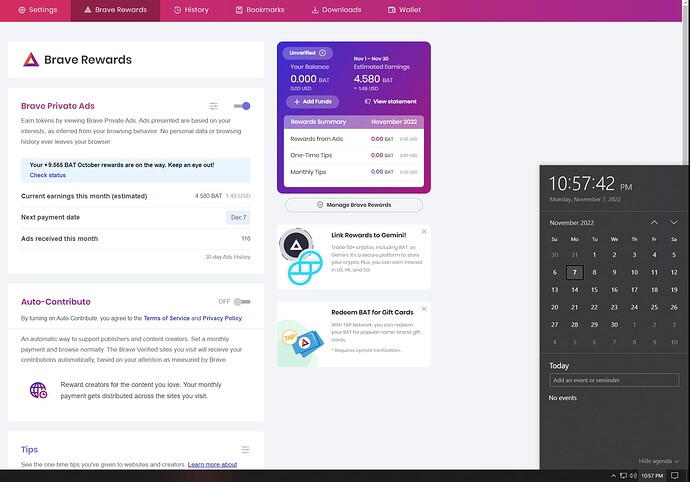Click the Auto-Contribute globe icon
The image size is (690, 482).
coord(38,390)
